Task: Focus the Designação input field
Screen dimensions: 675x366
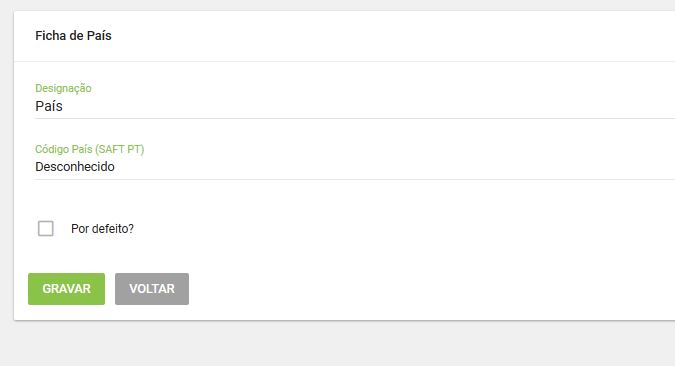Action: coord(355,106)
